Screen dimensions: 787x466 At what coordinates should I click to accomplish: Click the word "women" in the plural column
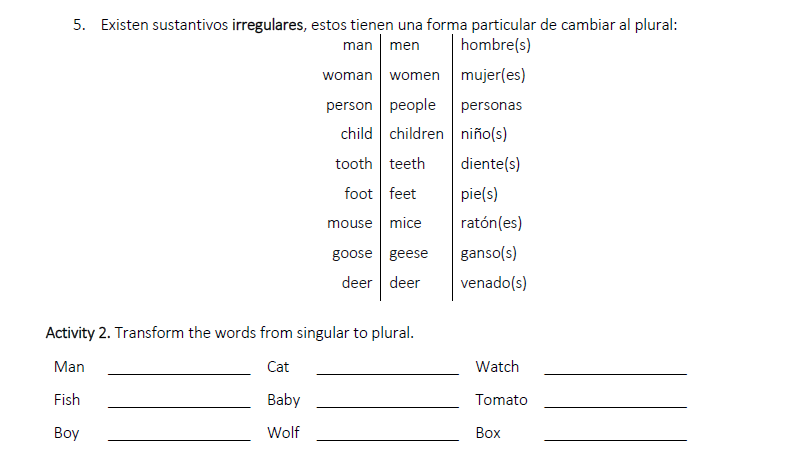click(x=414, y=75)
